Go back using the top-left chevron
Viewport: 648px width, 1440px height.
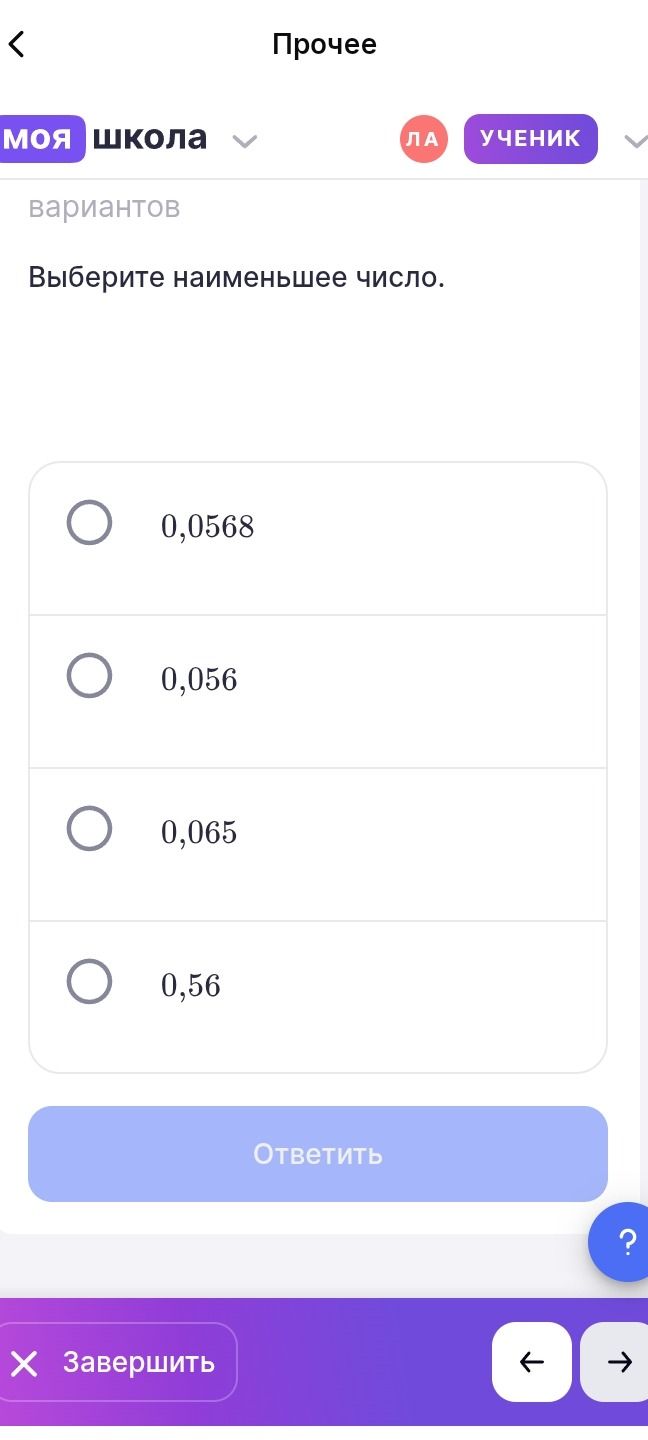coord(16,44)
